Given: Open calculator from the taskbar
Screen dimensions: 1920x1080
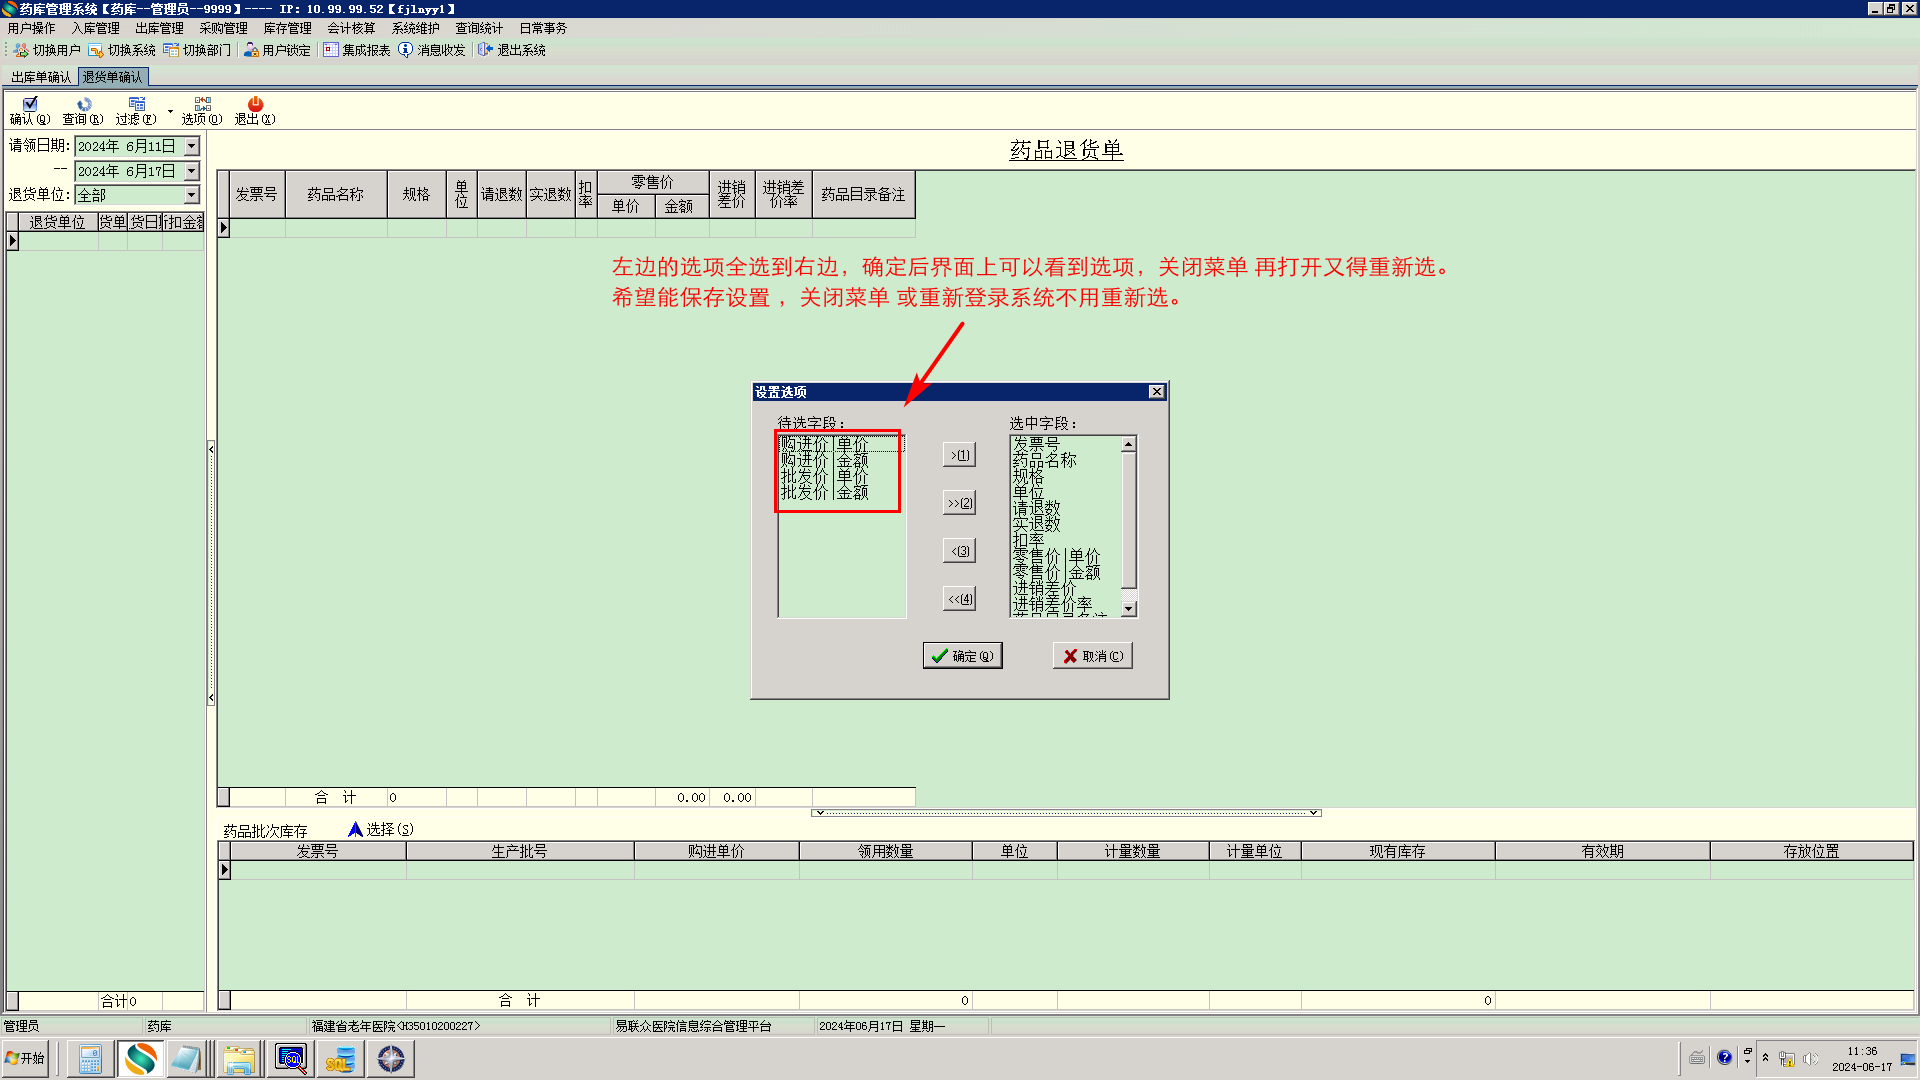Looking at the screenshot, I should pos(90,1059).
